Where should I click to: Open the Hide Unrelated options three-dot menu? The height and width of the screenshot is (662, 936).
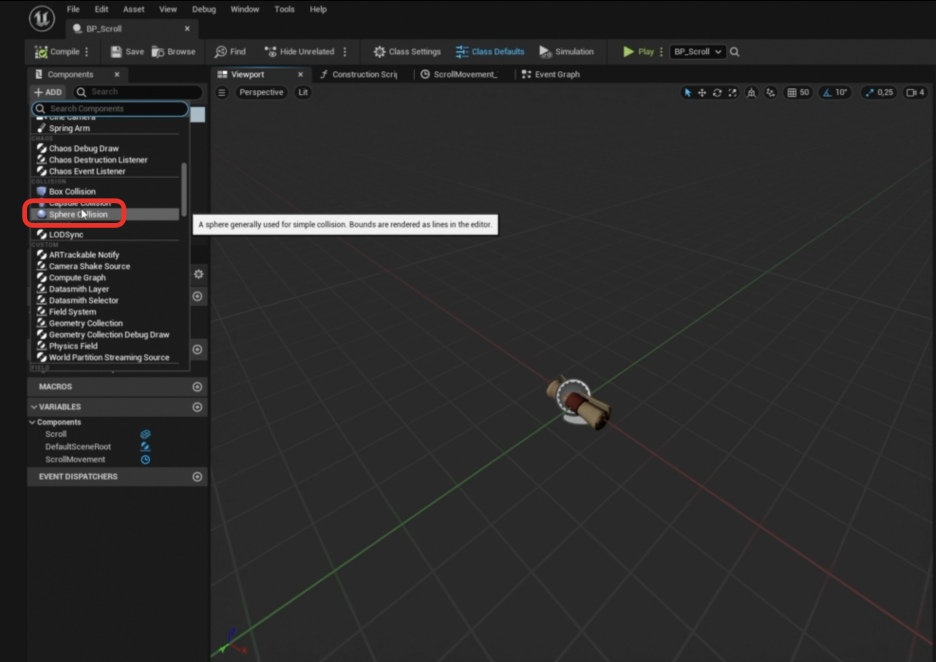pos(345,52)
